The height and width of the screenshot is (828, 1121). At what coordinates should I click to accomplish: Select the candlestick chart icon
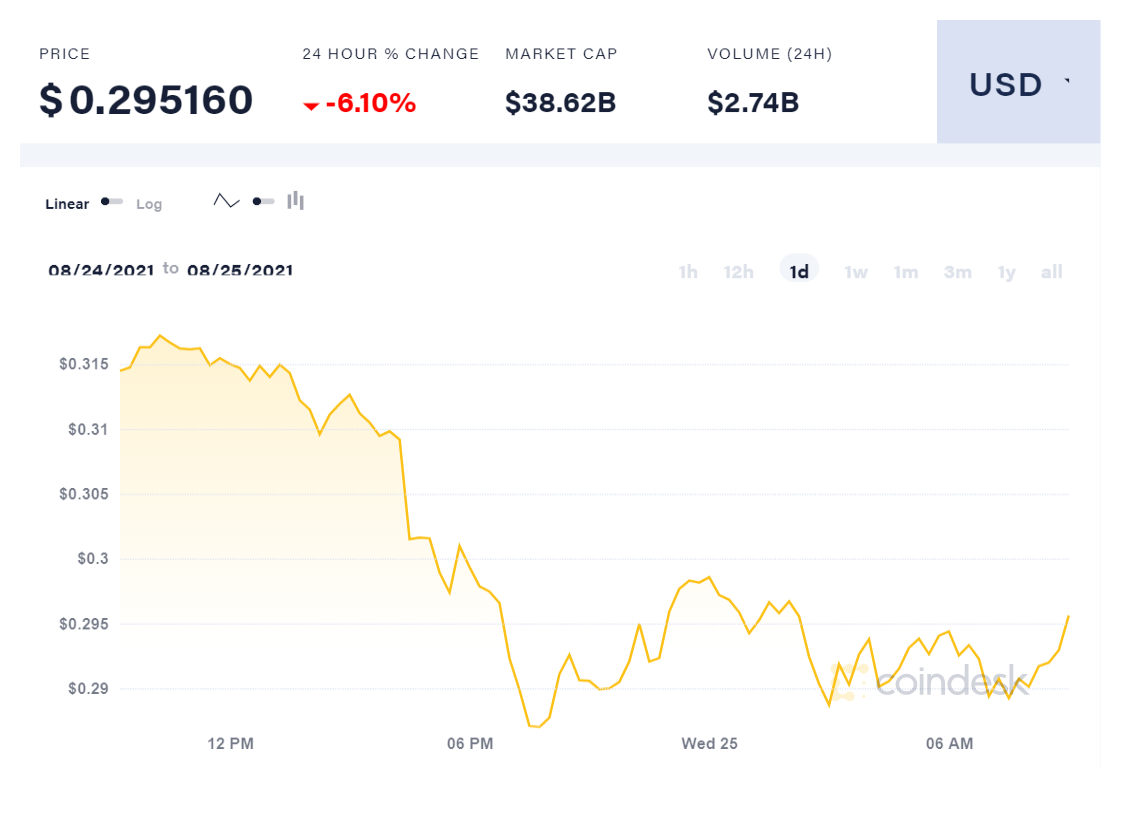click(x=295, y=201)
